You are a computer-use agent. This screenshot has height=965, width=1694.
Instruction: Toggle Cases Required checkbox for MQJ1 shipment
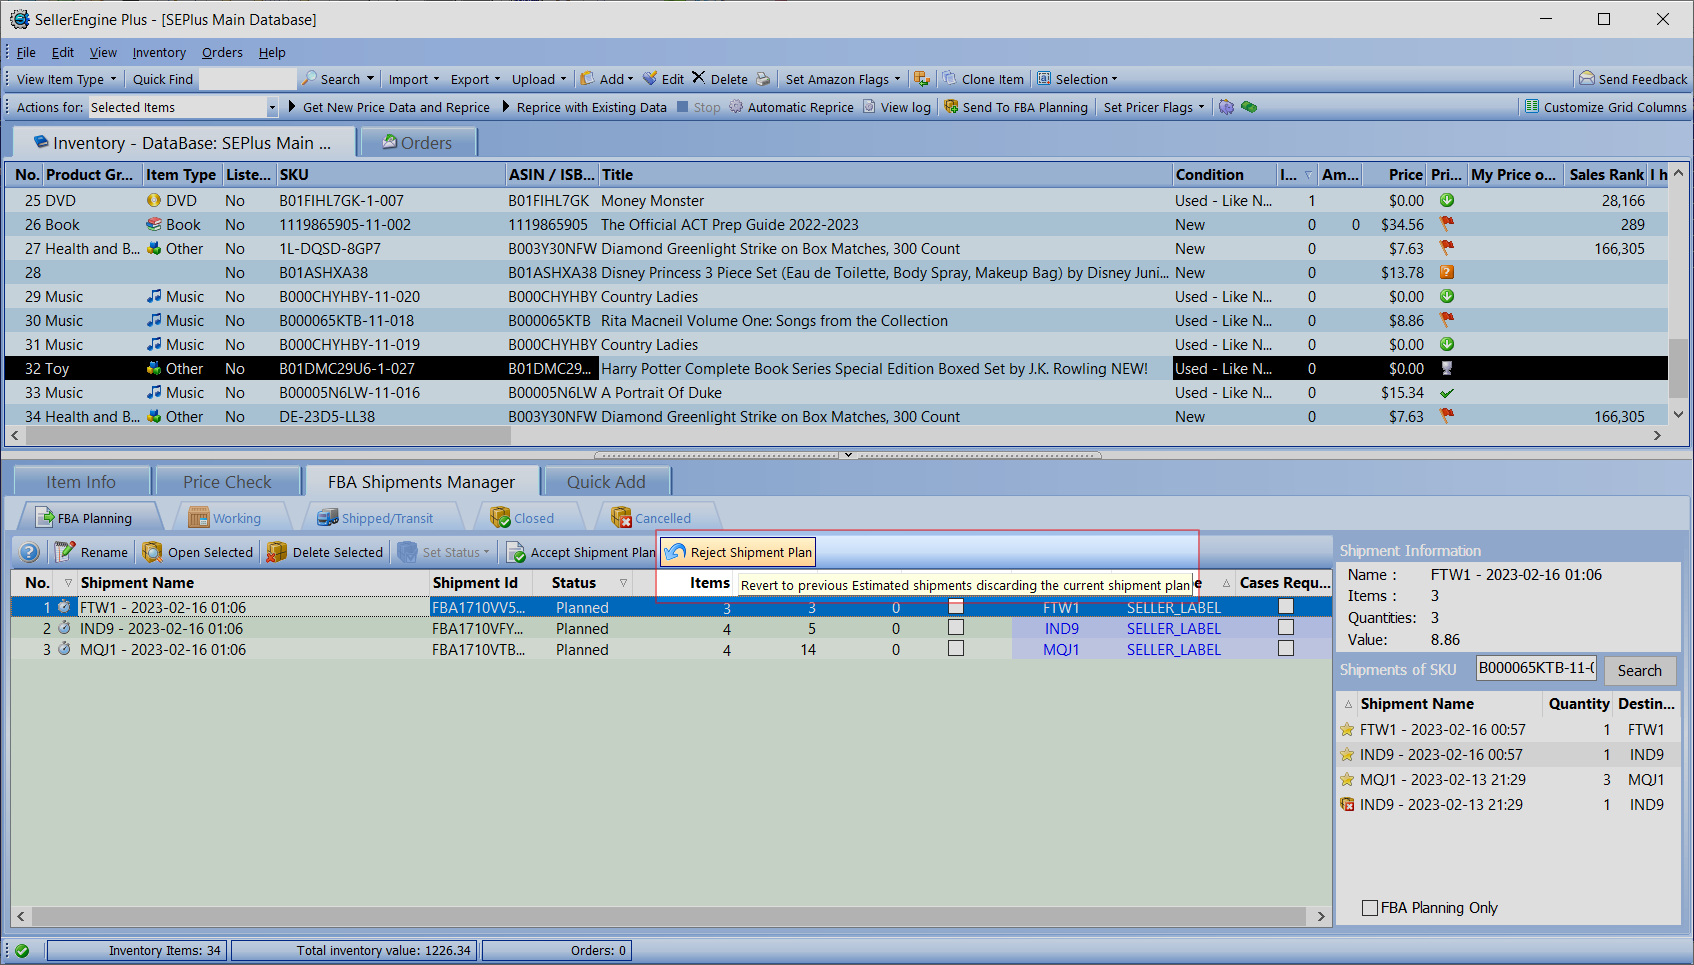pyautogui.click(x=1286, y=649)
